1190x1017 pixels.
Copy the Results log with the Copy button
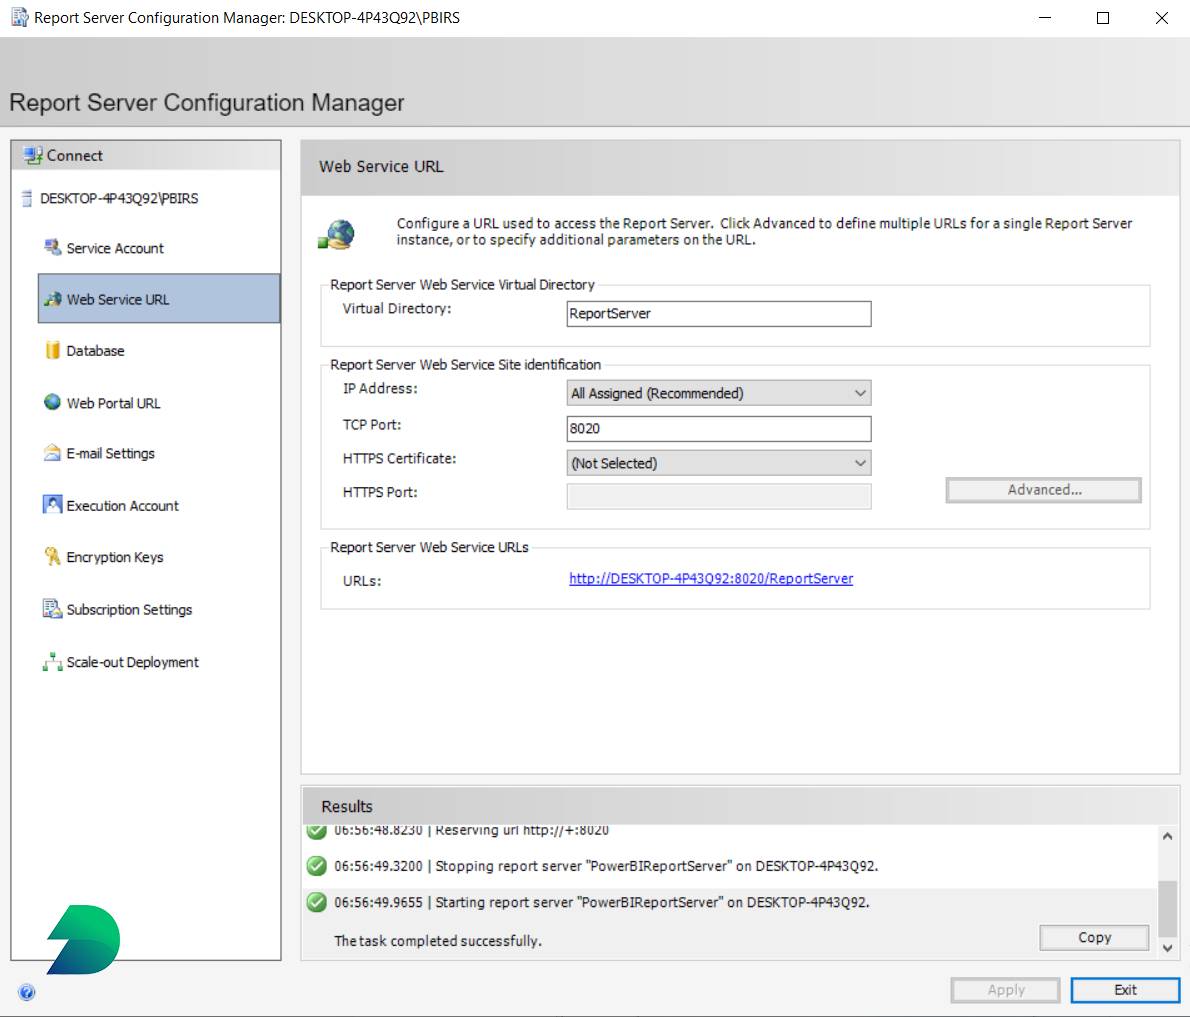1094,937
